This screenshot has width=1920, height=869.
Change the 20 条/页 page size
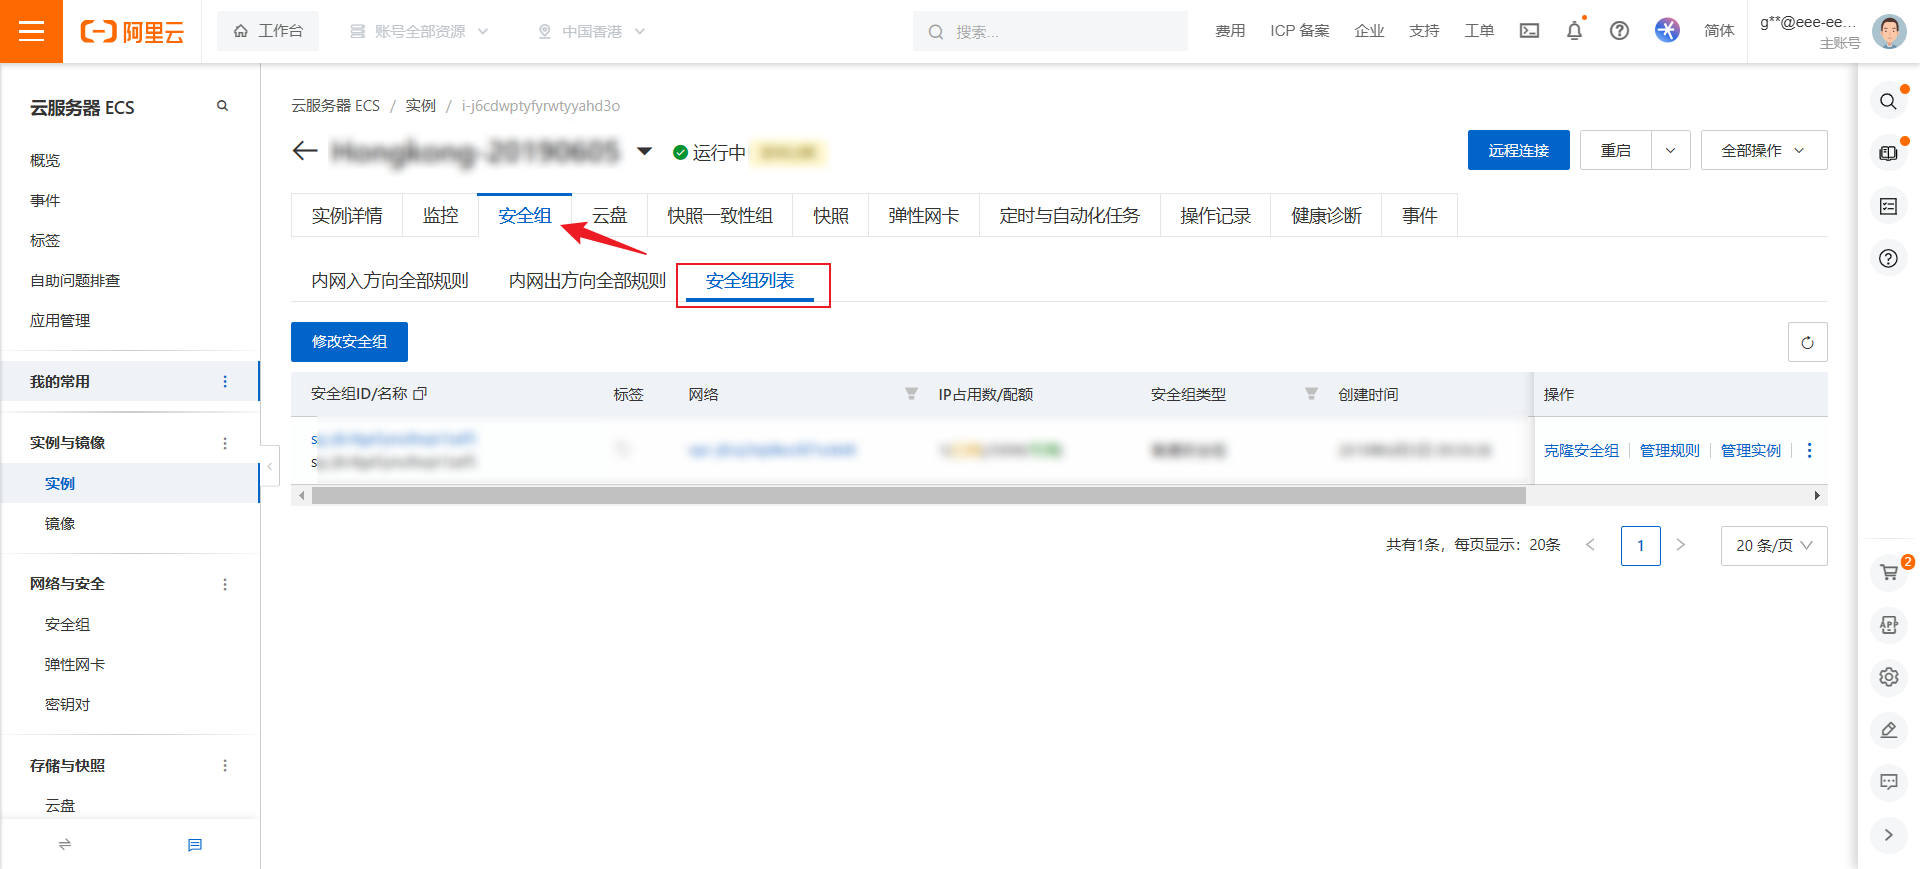(x=1773, y=545)
